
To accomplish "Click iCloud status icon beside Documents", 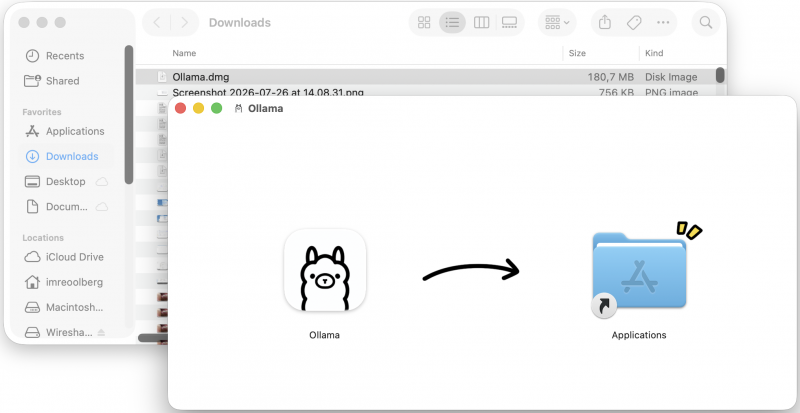I will click(x=102, y=207).
